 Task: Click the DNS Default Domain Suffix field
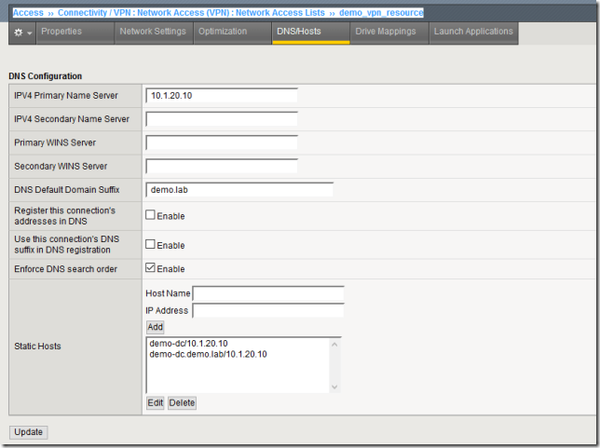point(239,190)
